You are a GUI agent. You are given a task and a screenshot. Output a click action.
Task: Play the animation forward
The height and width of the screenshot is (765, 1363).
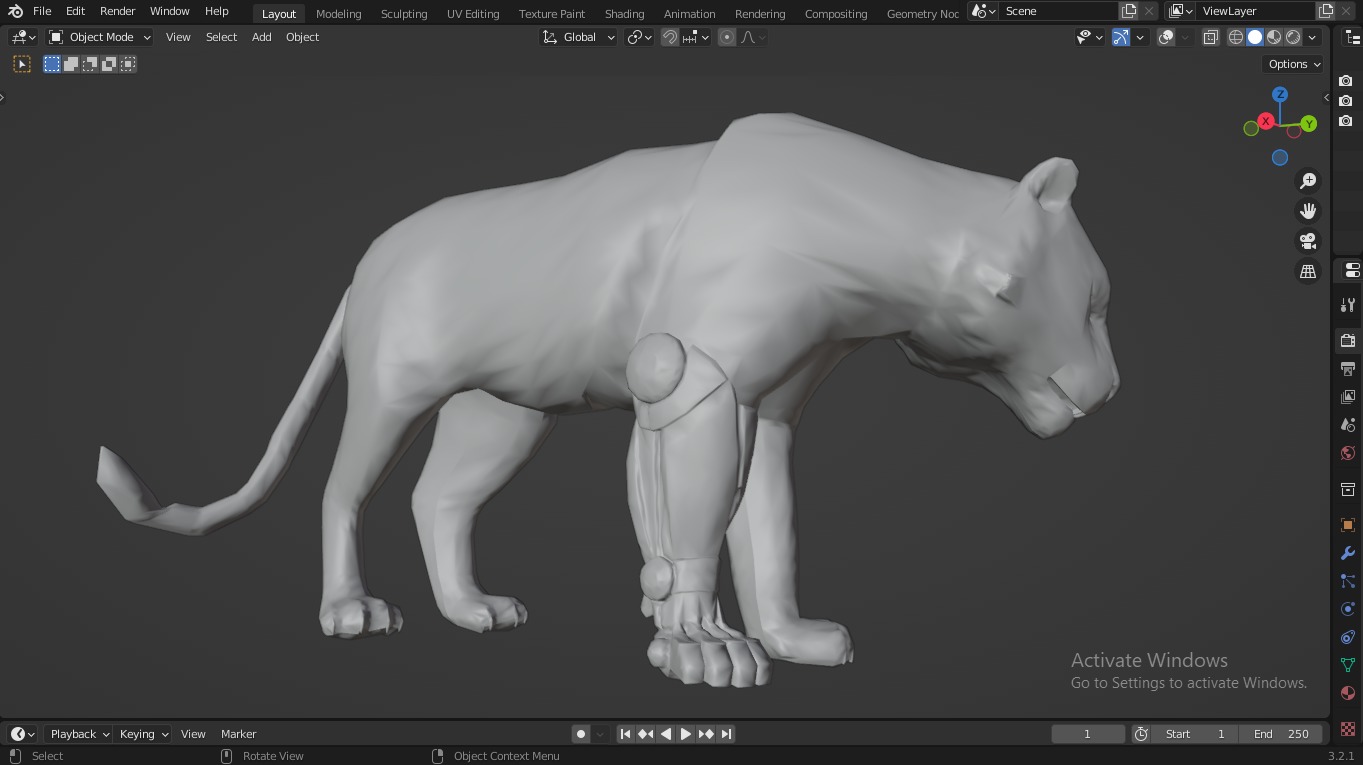pyautogui.click(x=686, y=734)
